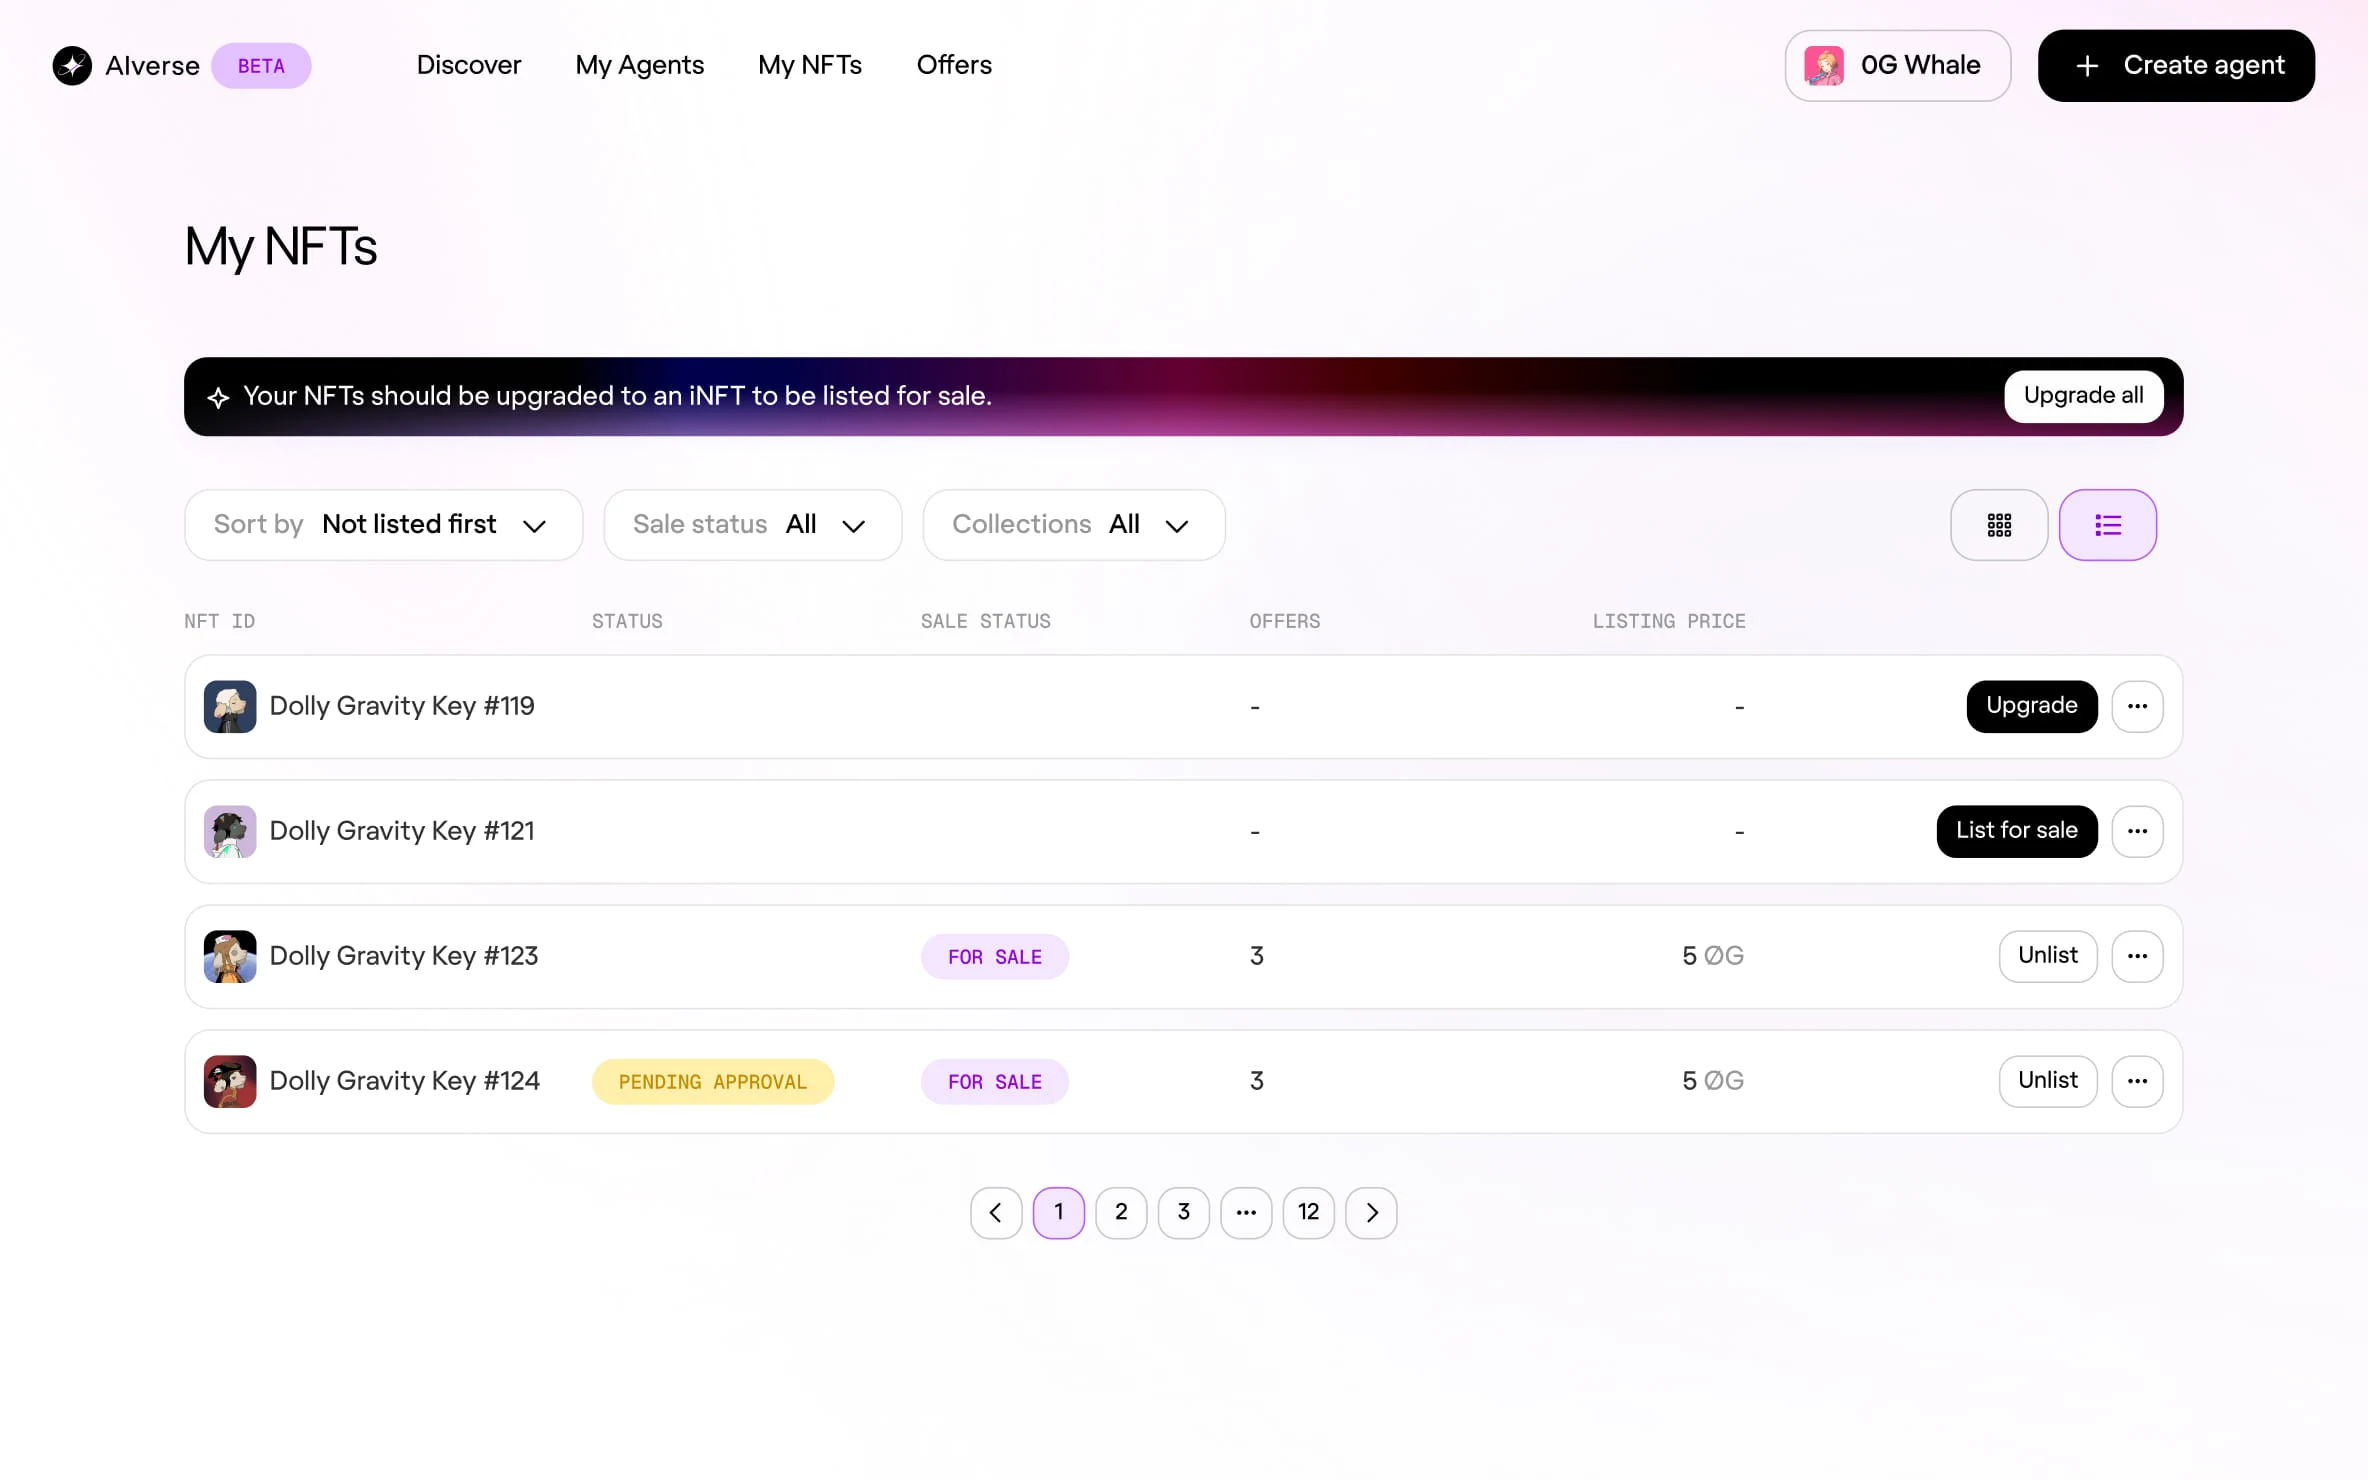Expand the Sale status filter dropdown
This screenshot has height=1480, width=2368.
(753, 525)
